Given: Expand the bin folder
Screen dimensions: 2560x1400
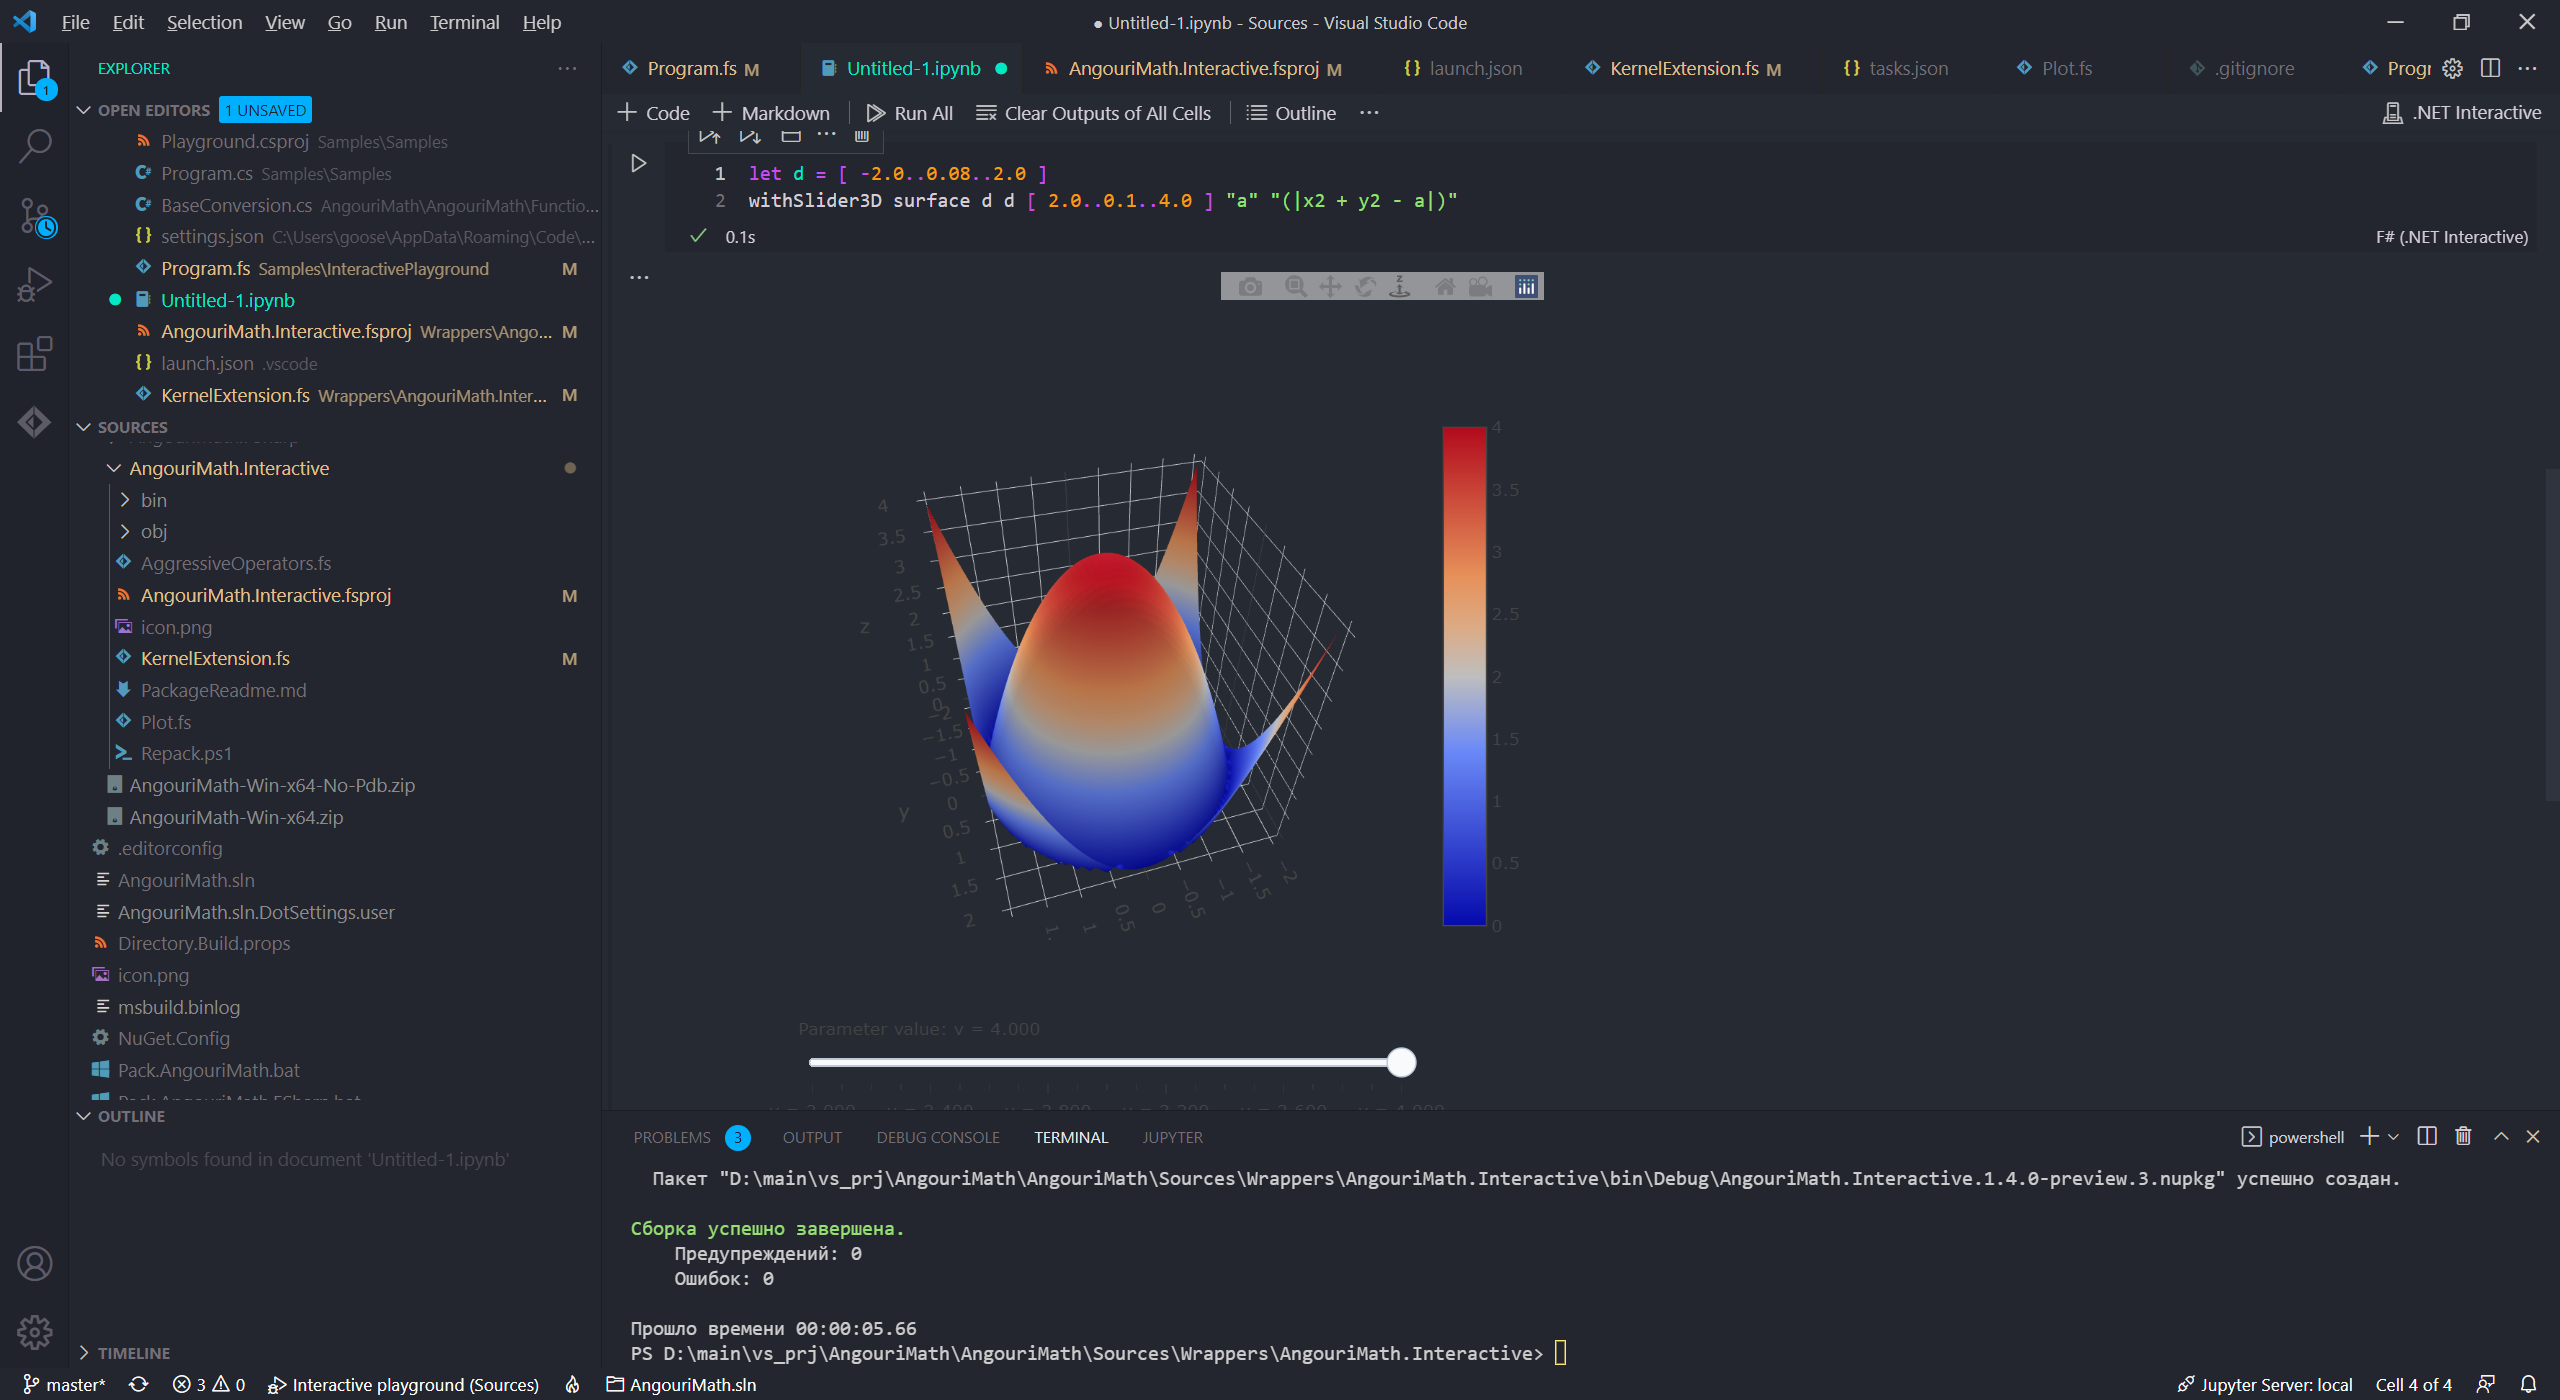Looking at the screenshot, I should click(153, 500).
